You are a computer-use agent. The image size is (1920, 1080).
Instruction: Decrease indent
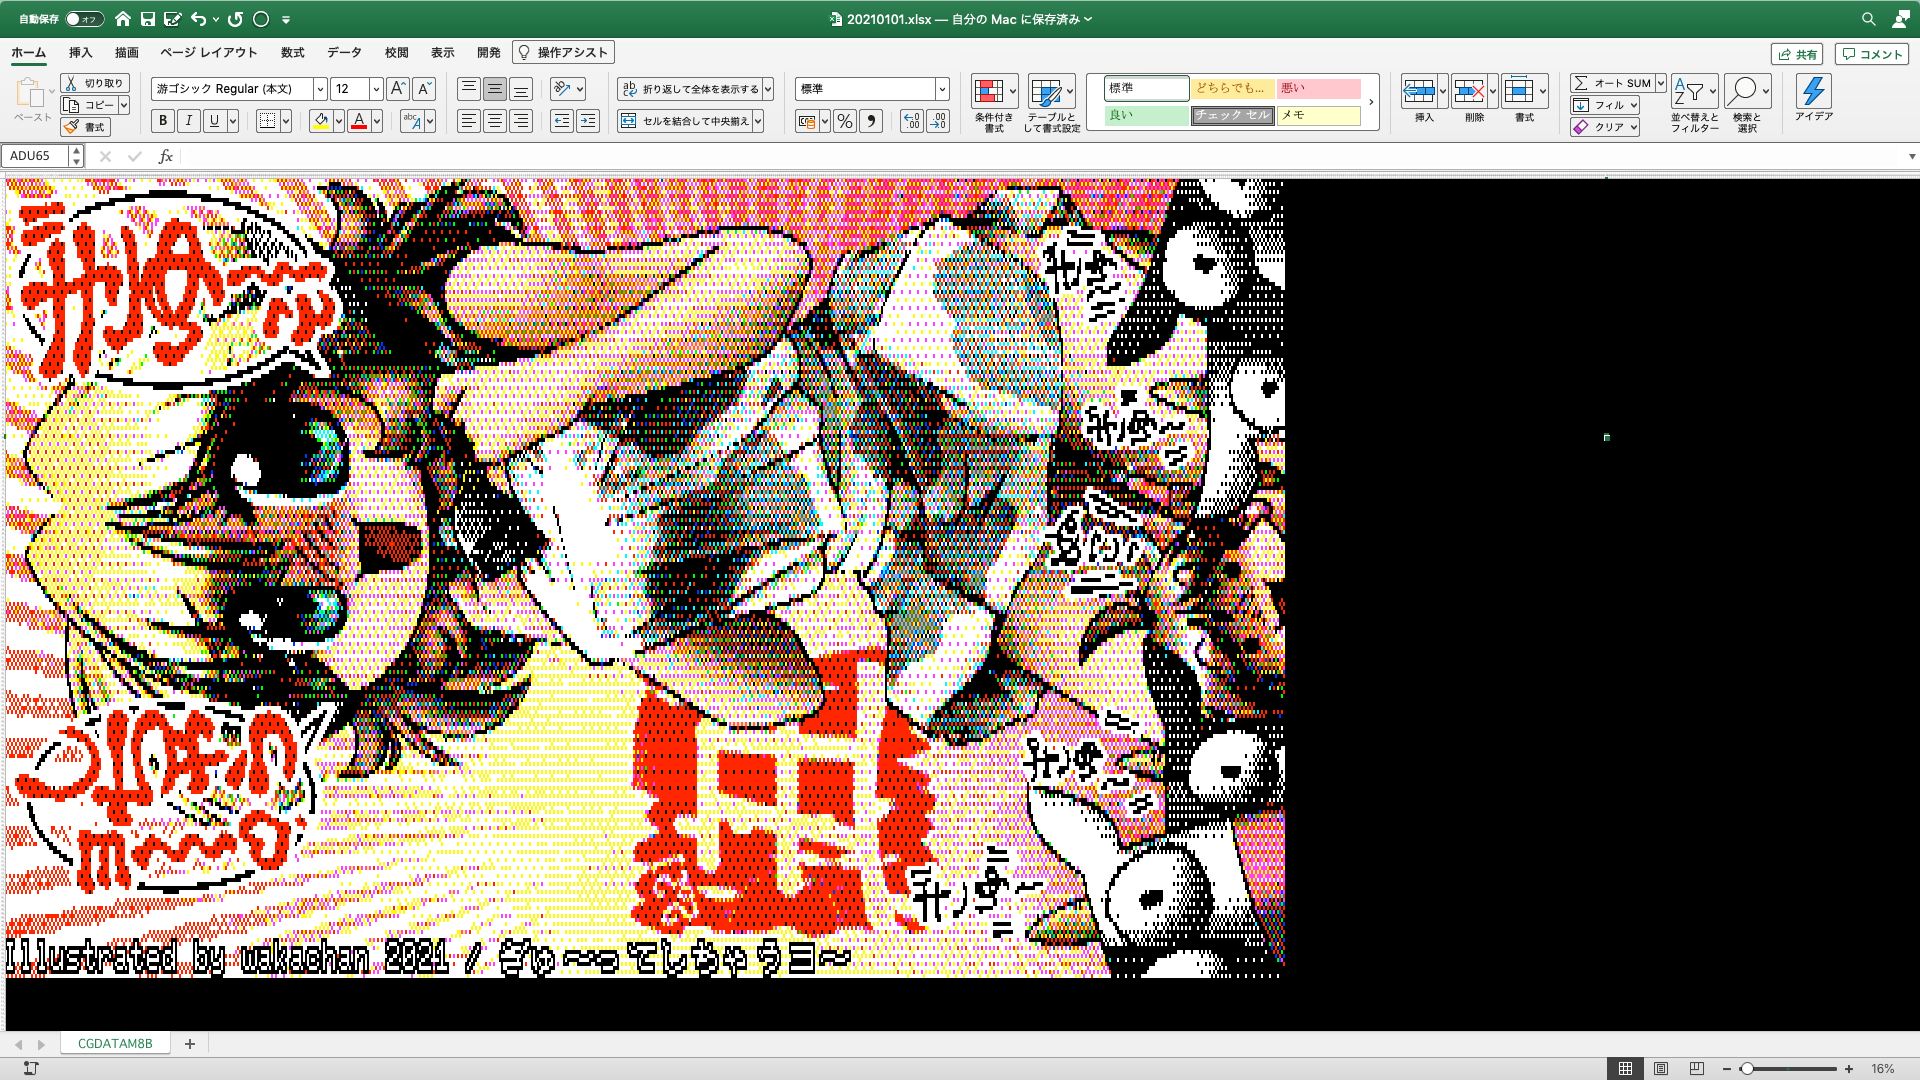(x=562, y=121)
